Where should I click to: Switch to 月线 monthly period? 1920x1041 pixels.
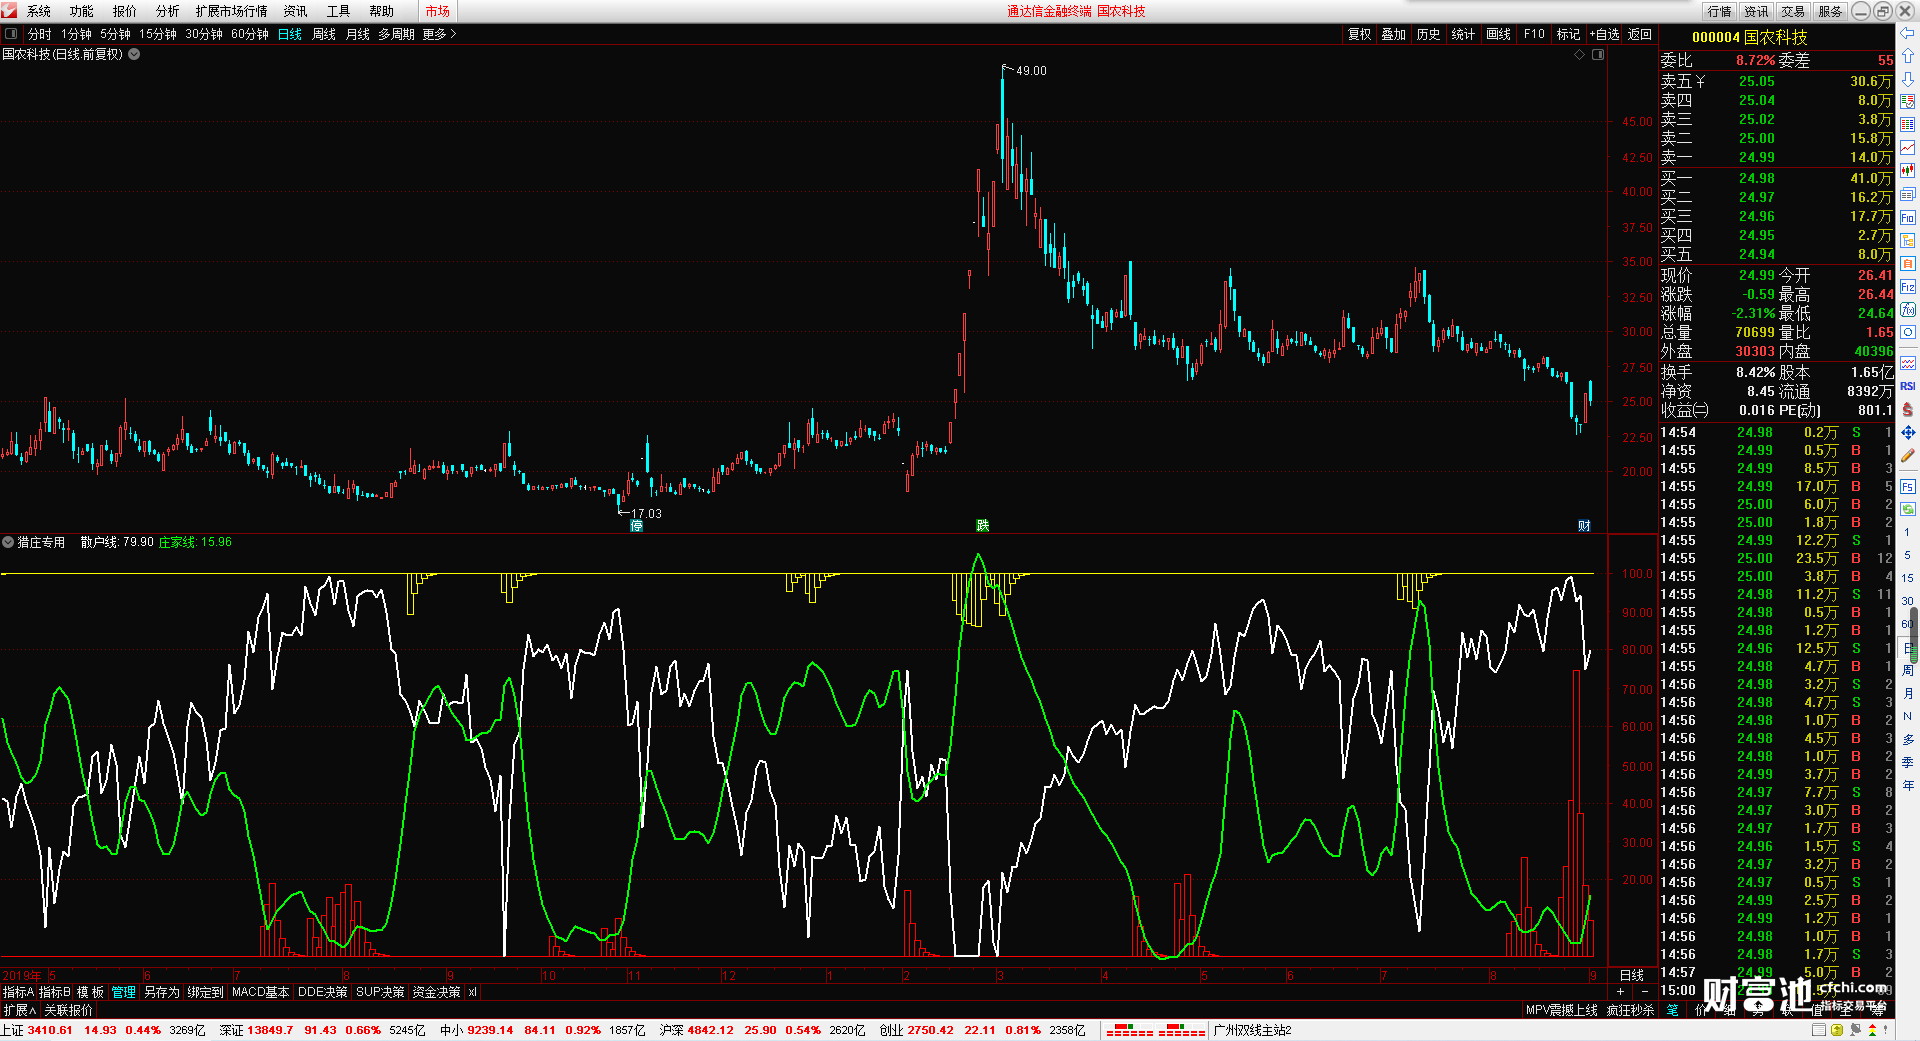point(358,34)
